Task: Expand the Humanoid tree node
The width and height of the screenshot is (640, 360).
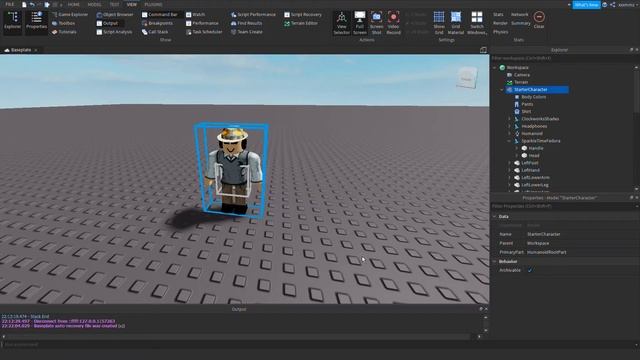Action: tap(509, 133)
